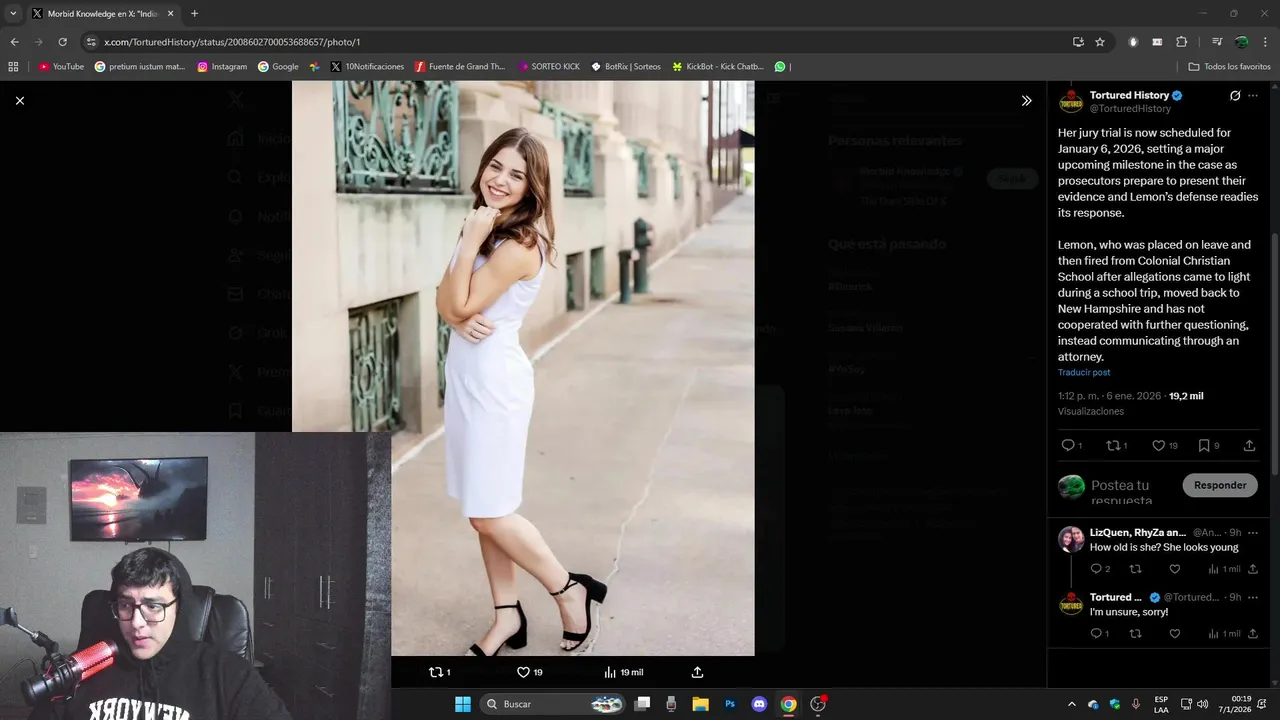This screenshot has height=720, width=1280.
Task: Open the KickBot - Kick Chatb... bookmark
Action: click(x=718, y=67)
